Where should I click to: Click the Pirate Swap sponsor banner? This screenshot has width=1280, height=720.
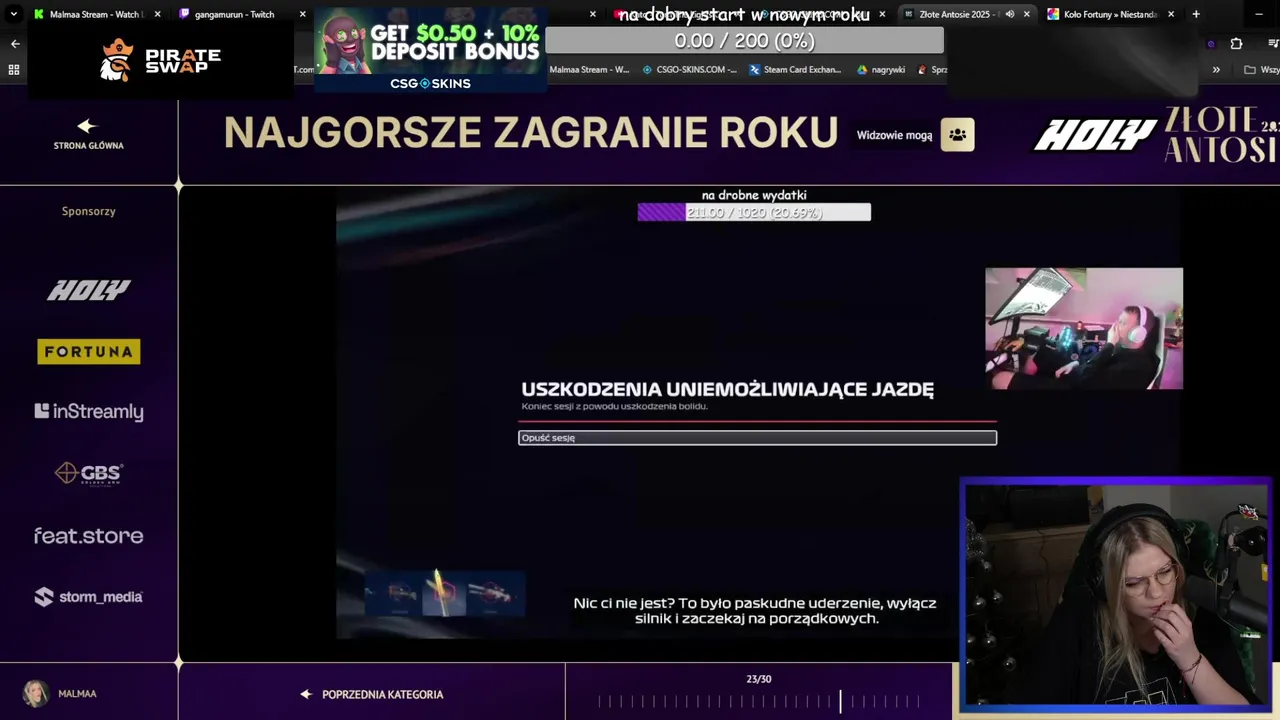pos(161,60)
